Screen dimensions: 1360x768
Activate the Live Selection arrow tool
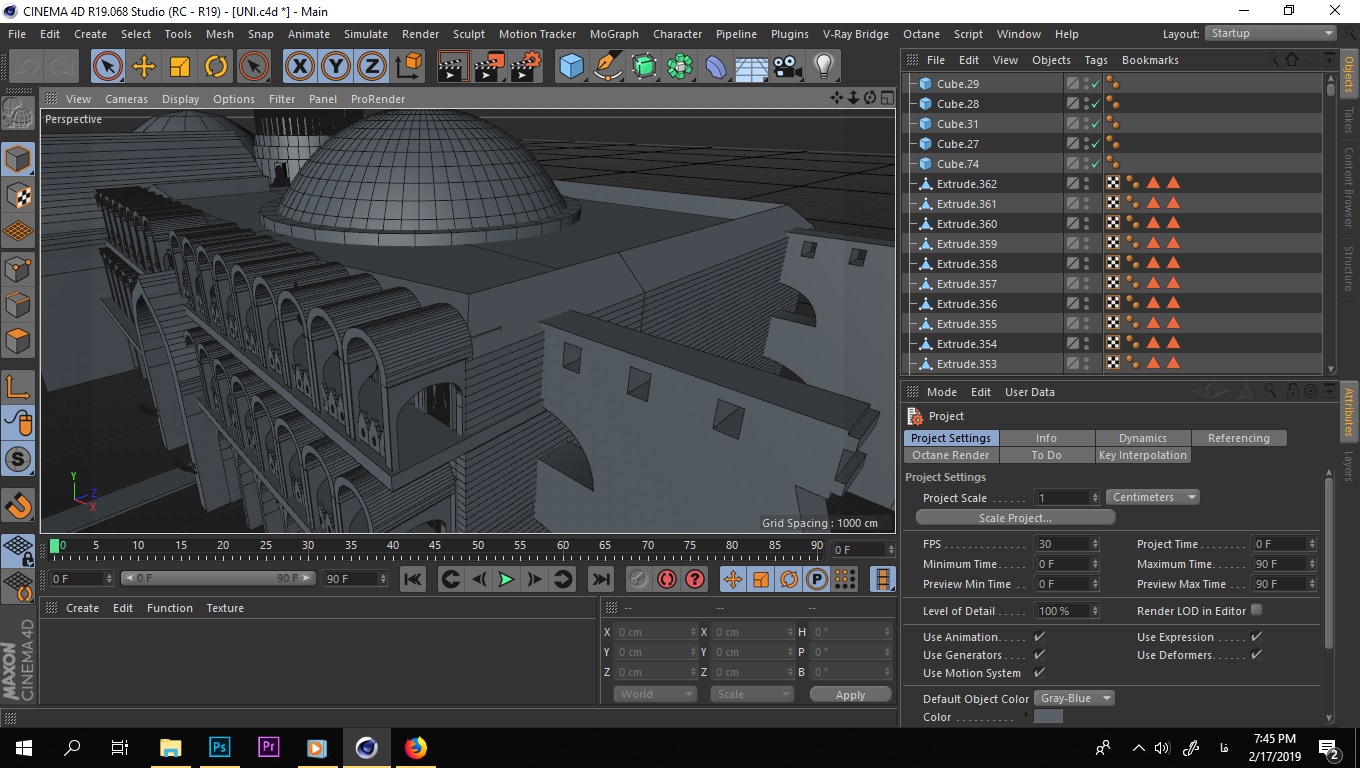pos(108,67)
